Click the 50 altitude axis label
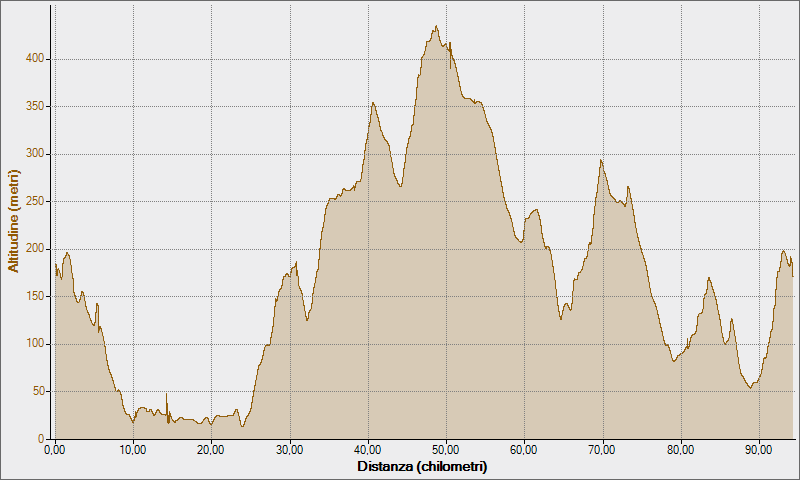 tap(38, 391)
